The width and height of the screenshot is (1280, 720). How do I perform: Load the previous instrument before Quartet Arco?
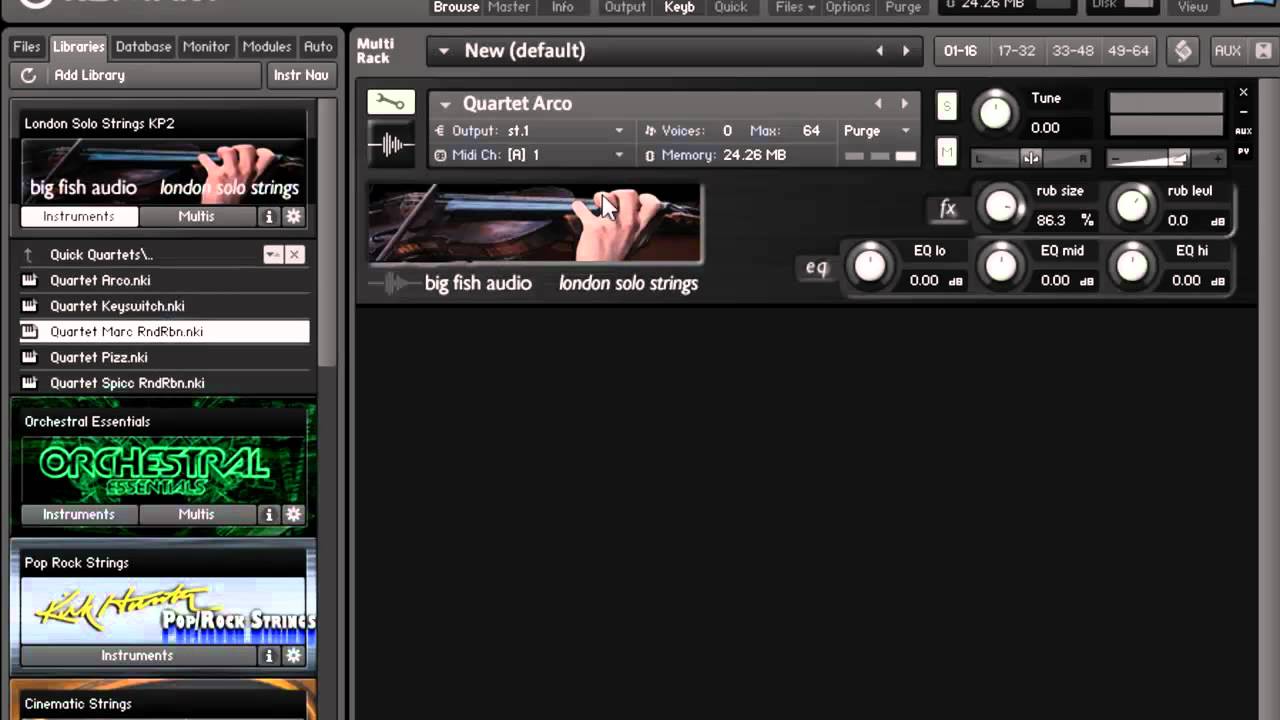878,103
